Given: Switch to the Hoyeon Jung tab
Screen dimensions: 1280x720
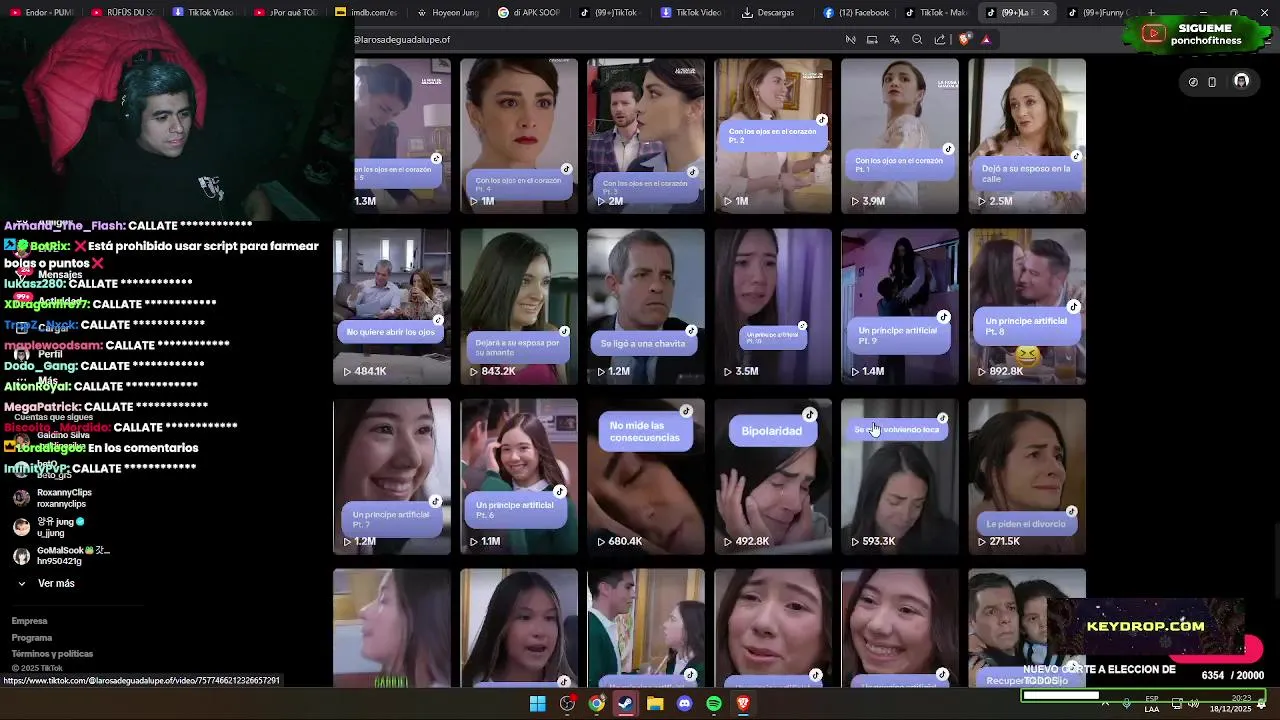Looking at the screenshot, I should click(x=448, y=13).
